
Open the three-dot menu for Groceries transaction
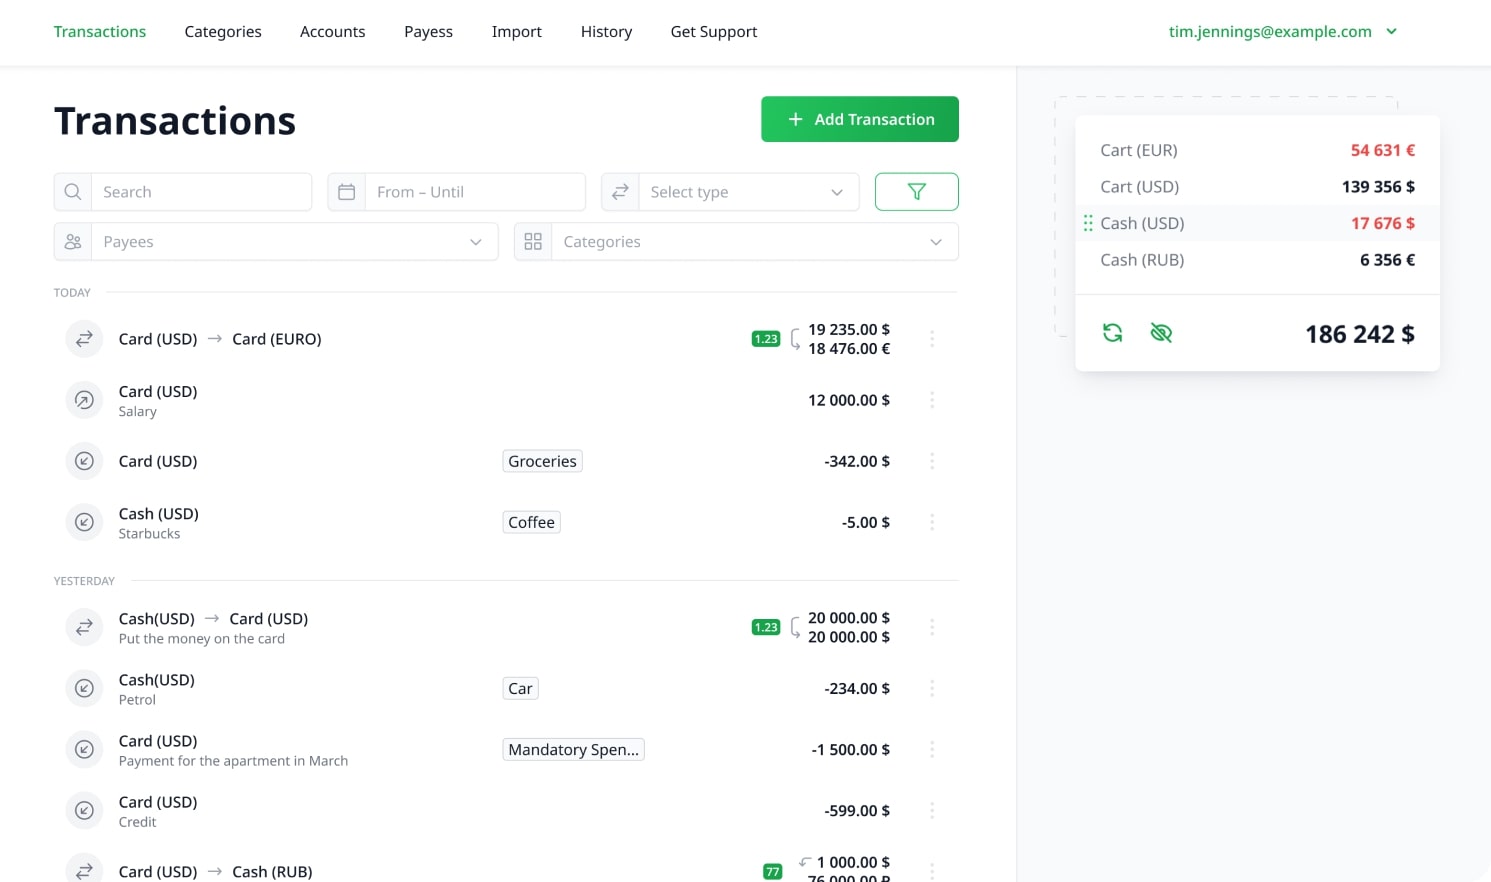[x=932, y=461]
